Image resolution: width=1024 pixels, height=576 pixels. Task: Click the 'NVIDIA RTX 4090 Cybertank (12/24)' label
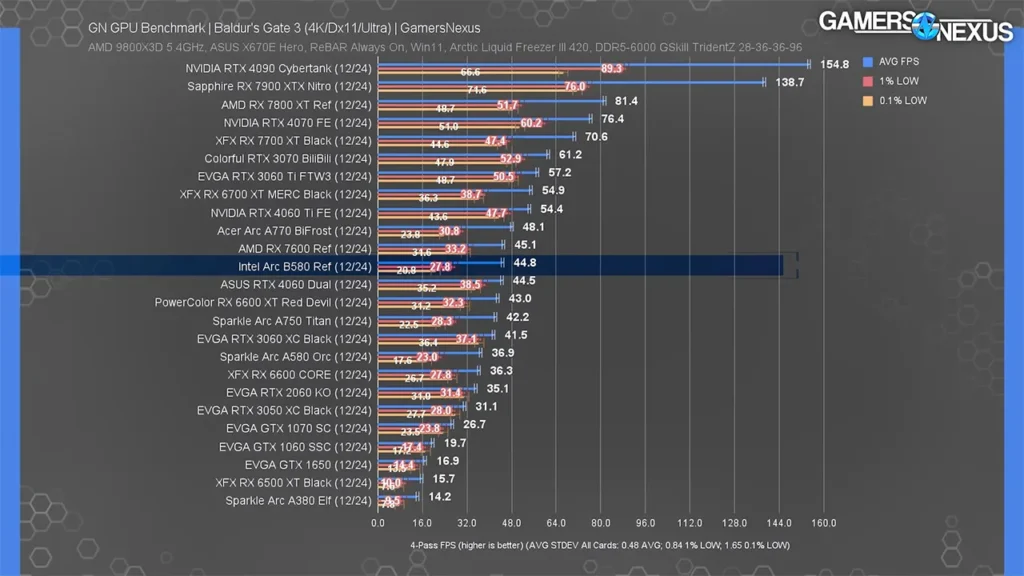click(278, 69)
